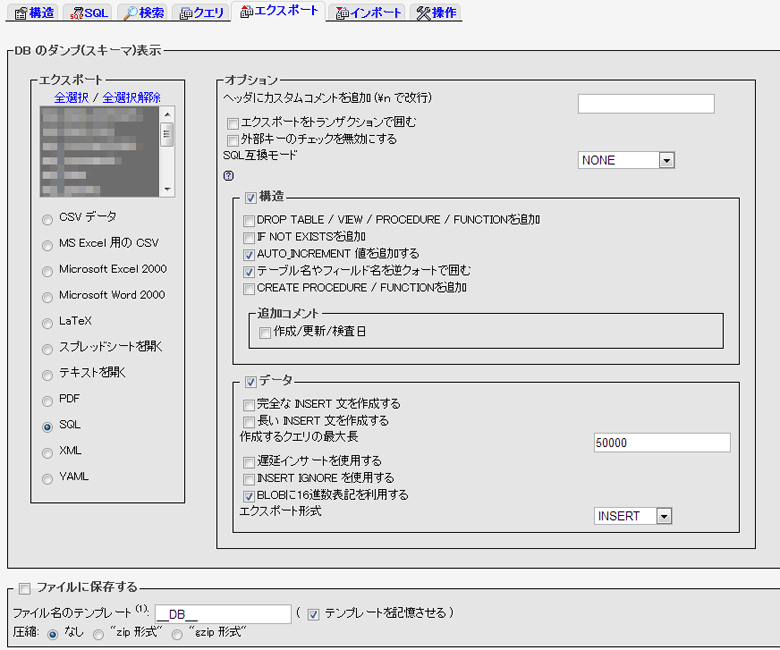Open the SQL tab
Viewport: 780px width, 650px height.
click(x=89, y=12)
